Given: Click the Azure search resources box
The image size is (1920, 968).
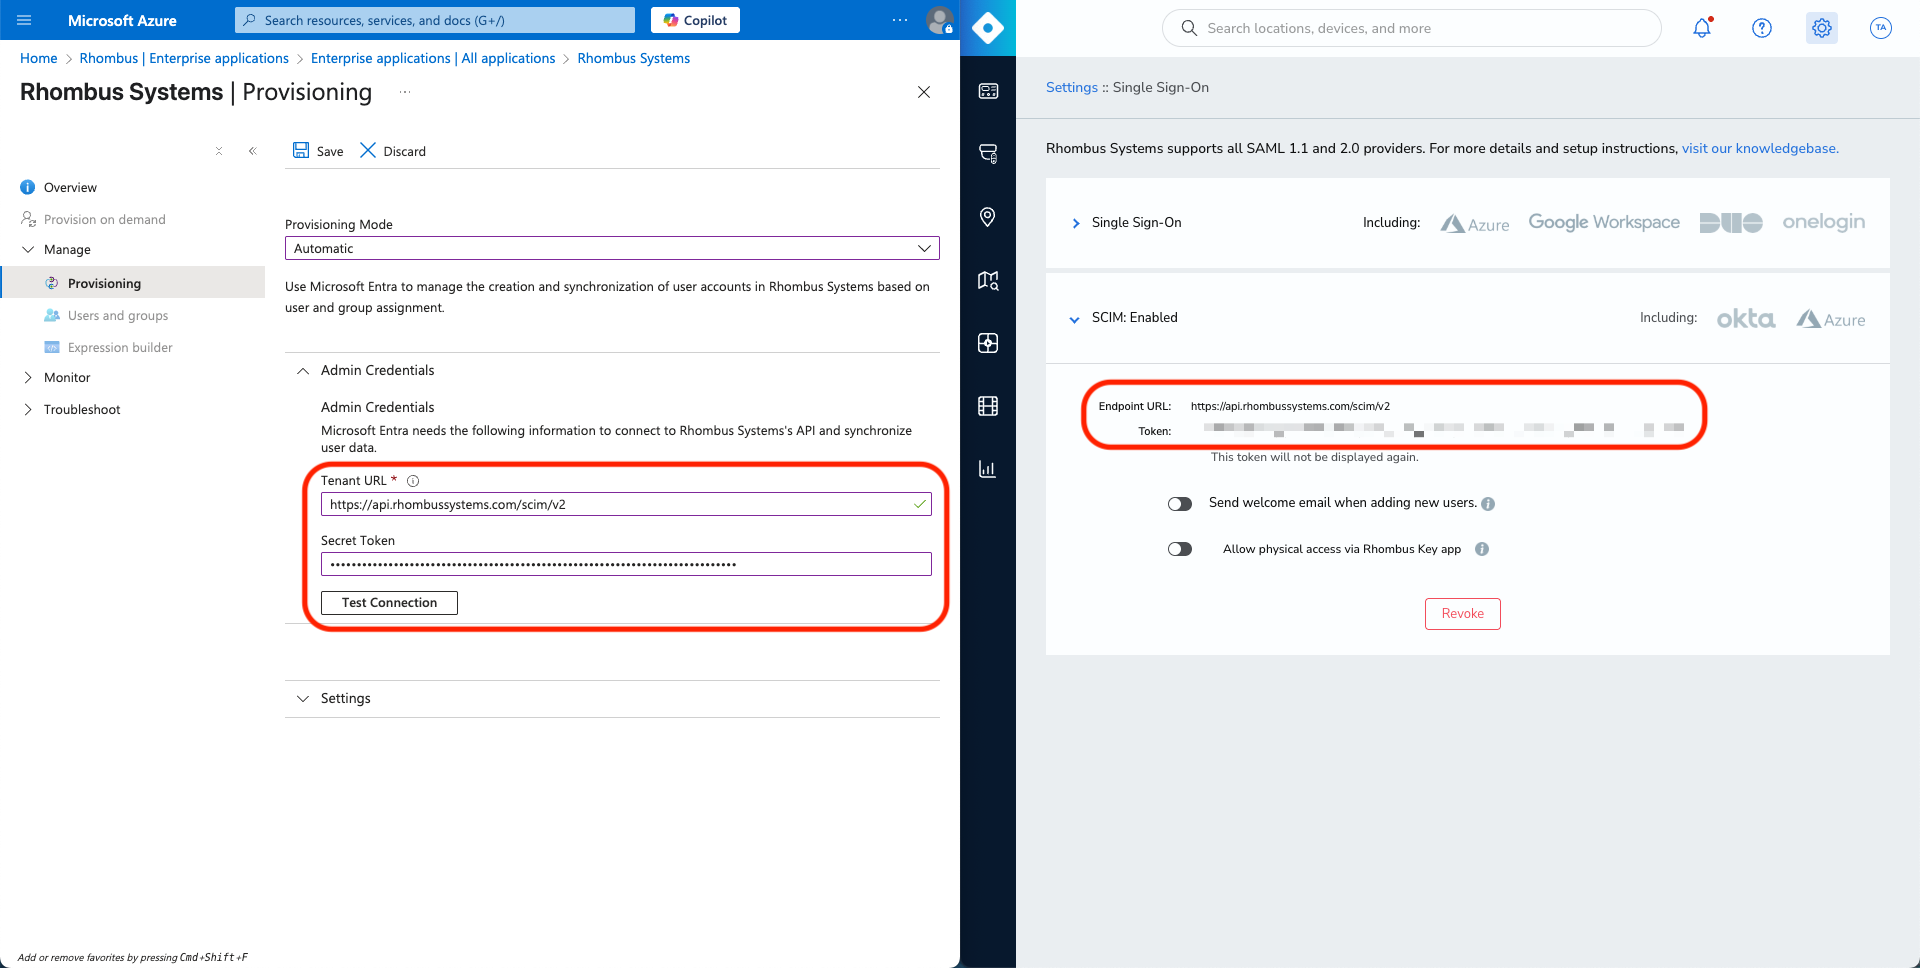Looking at the screenshot, I should pyautogui.click(x=435, y=20).
